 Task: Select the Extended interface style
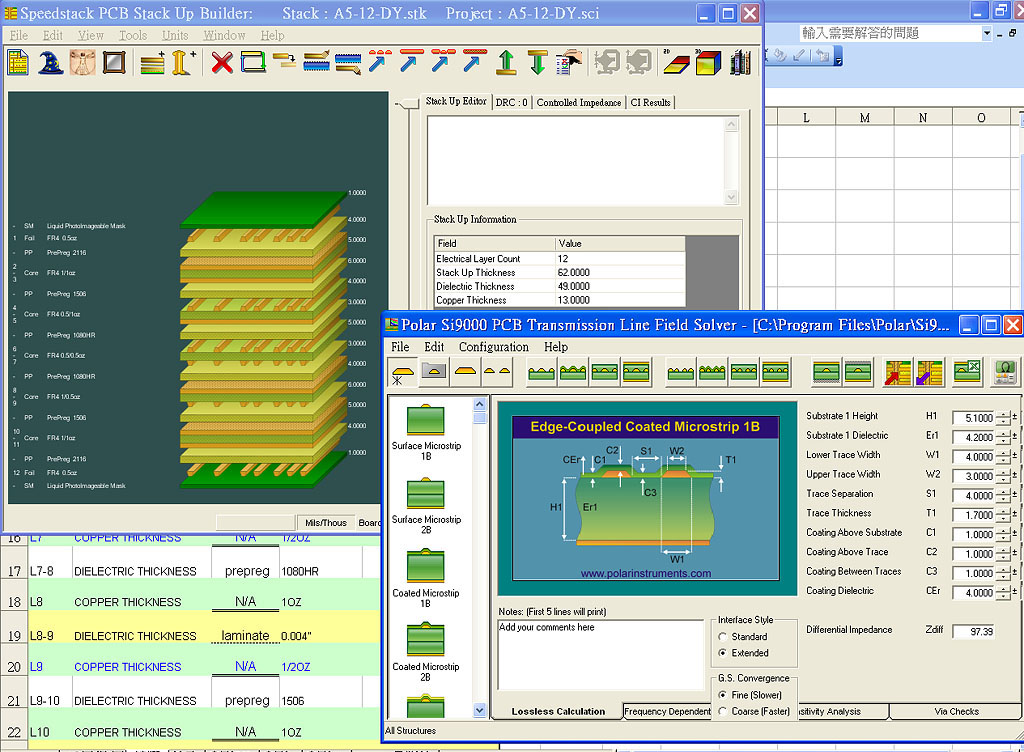(x=723, y=653)
